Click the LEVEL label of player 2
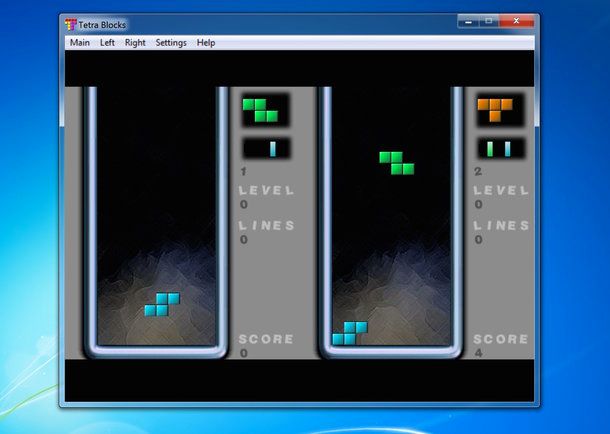Viewport: 610px width, 434px height. pos(501,190)
